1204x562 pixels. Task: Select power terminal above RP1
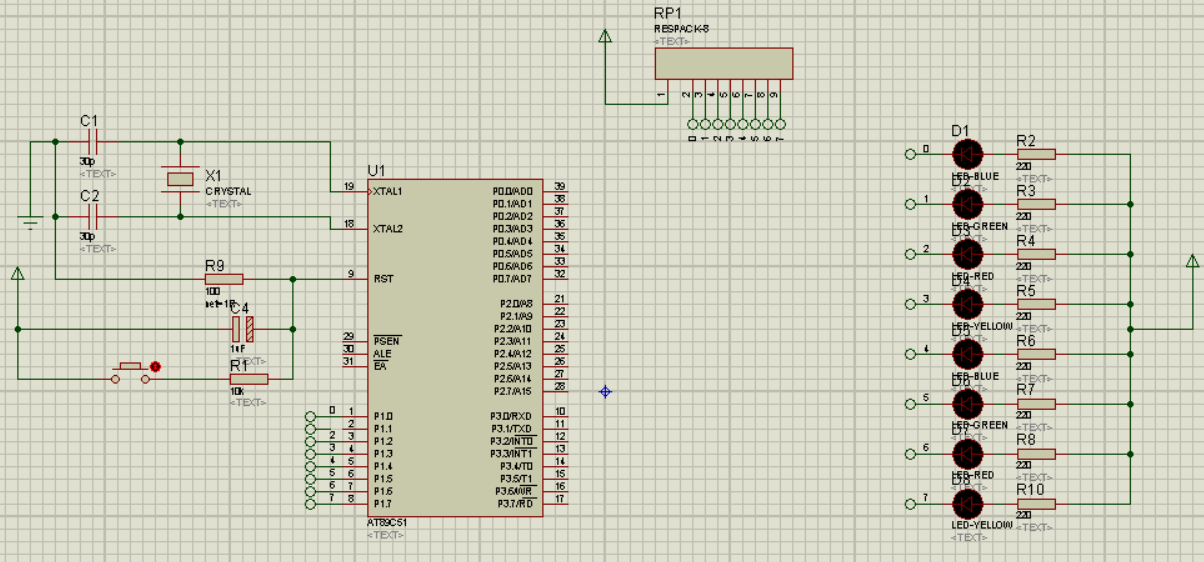[605, 37]
